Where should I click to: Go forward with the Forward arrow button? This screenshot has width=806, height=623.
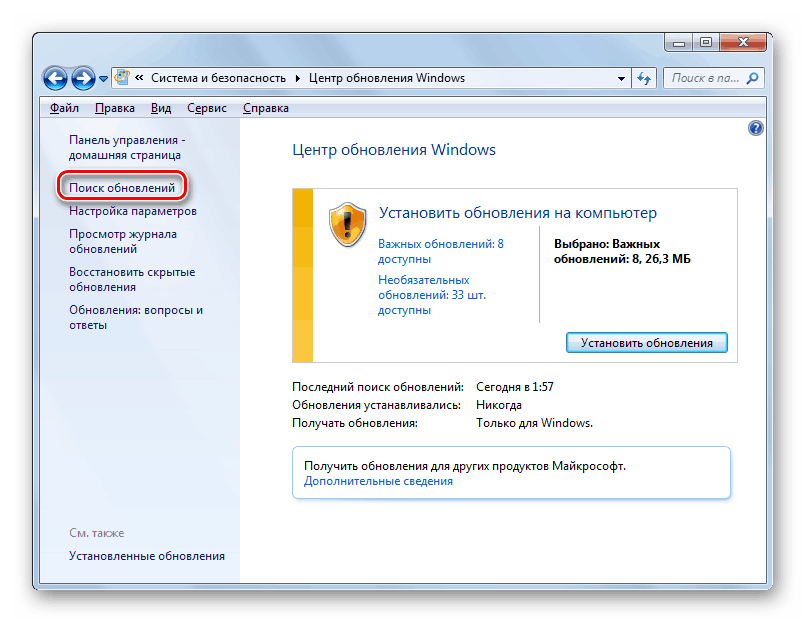(x=83, y=79)
